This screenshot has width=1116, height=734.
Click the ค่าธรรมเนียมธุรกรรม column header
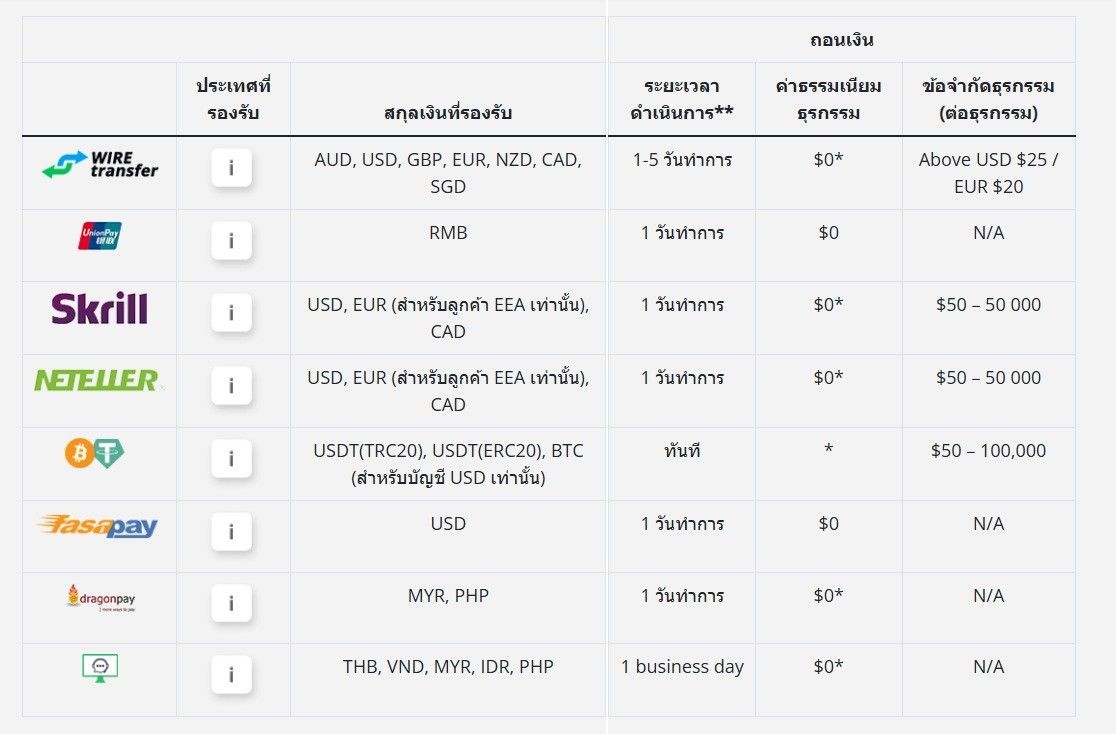click(828, 99)
